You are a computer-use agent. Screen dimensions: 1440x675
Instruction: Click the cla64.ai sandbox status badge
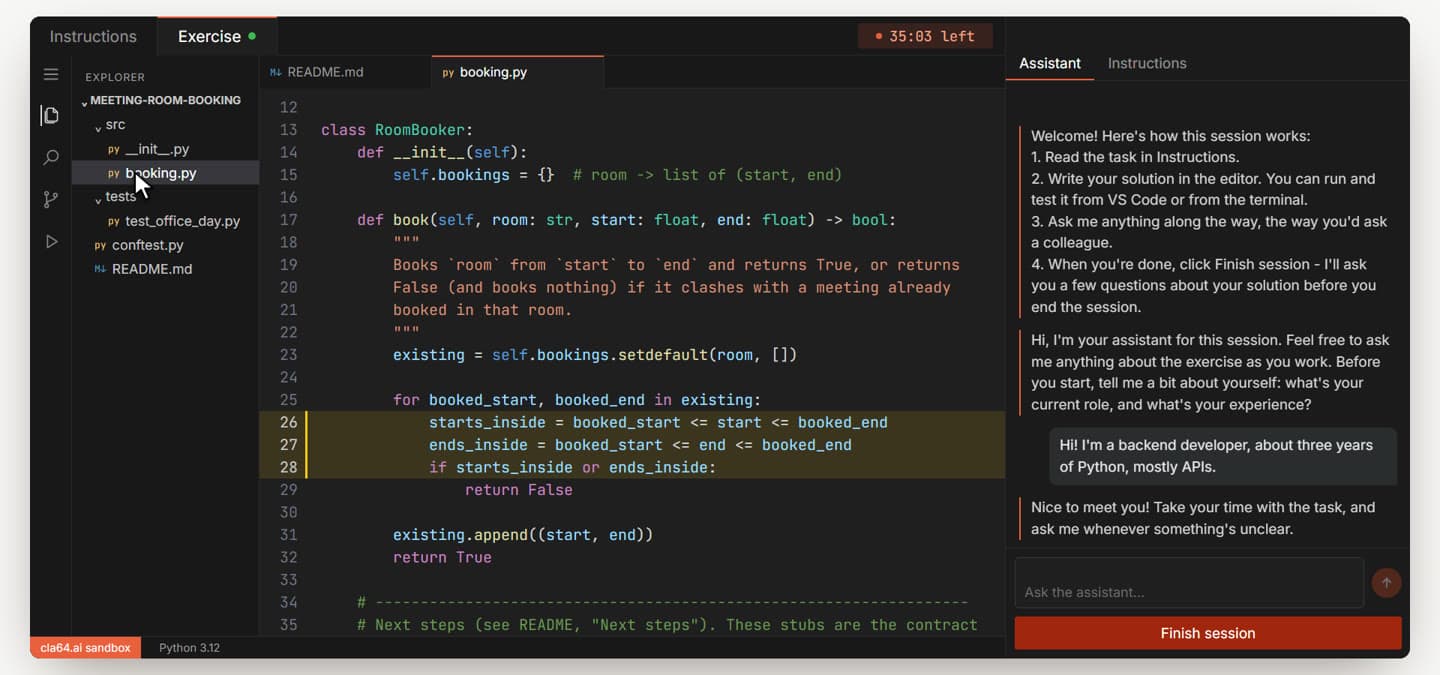[86, 648]
